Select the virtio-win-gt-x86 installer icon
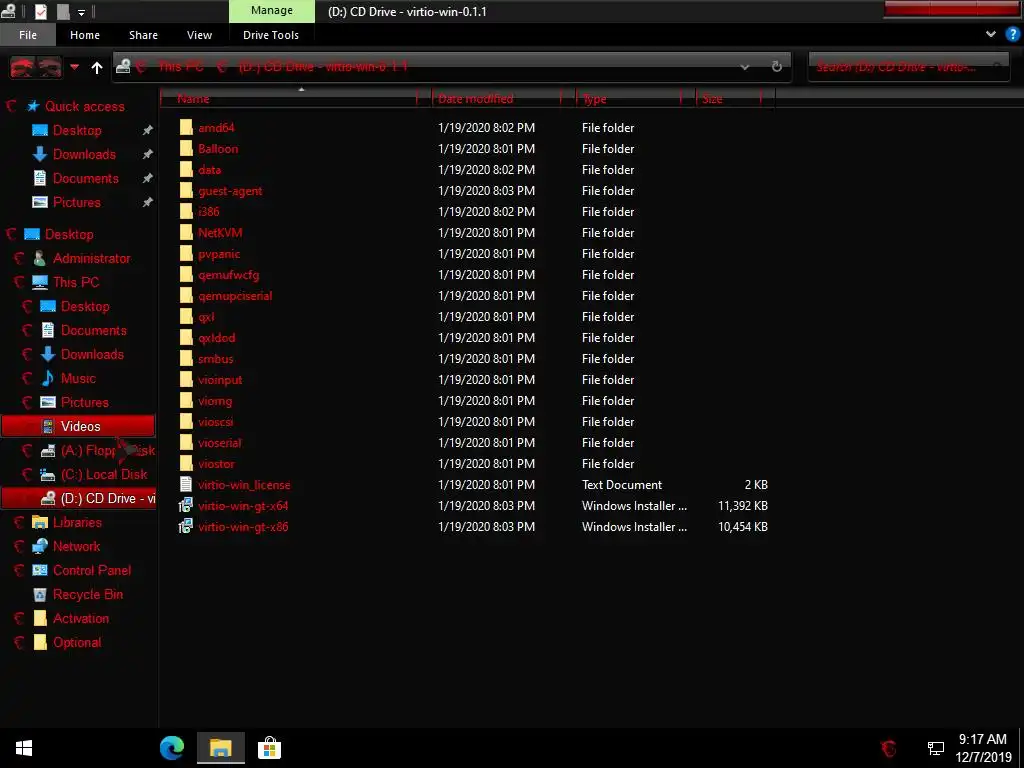The height and width of the screenshot is (768, 1024). click(x=186, y=526)
